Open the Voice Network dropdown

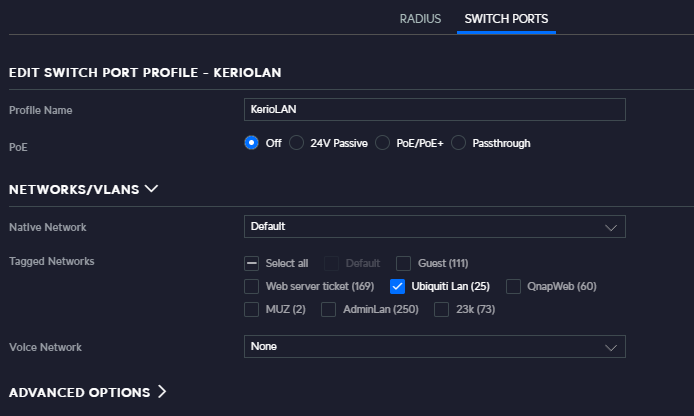(435, 347)
